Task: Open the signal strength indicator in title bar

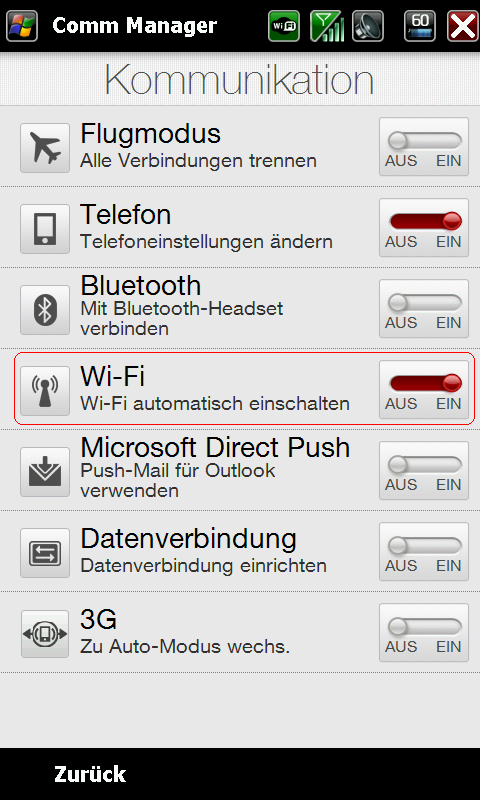Action: (x=326, y=26)
